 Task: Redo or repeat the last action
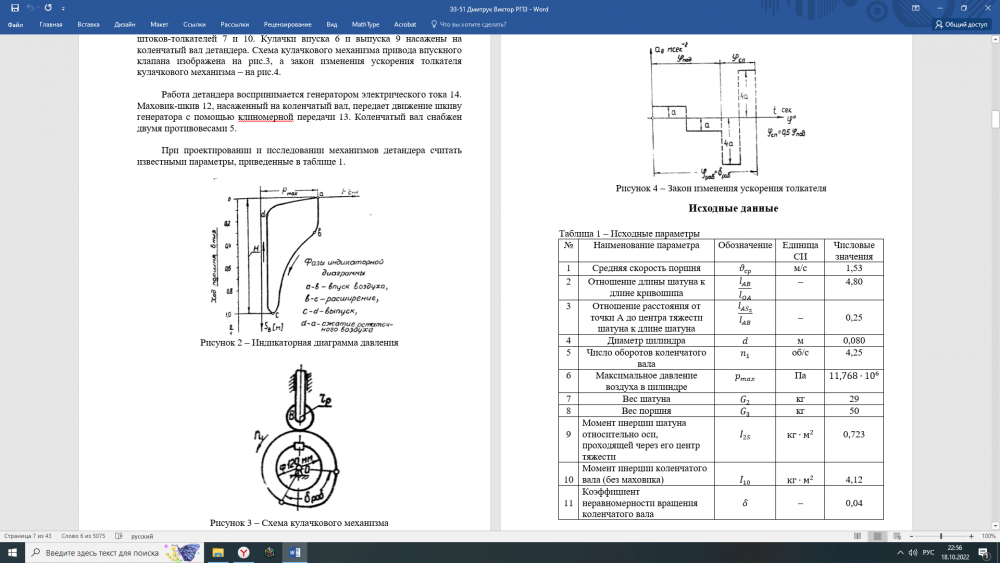pos(48,8)
